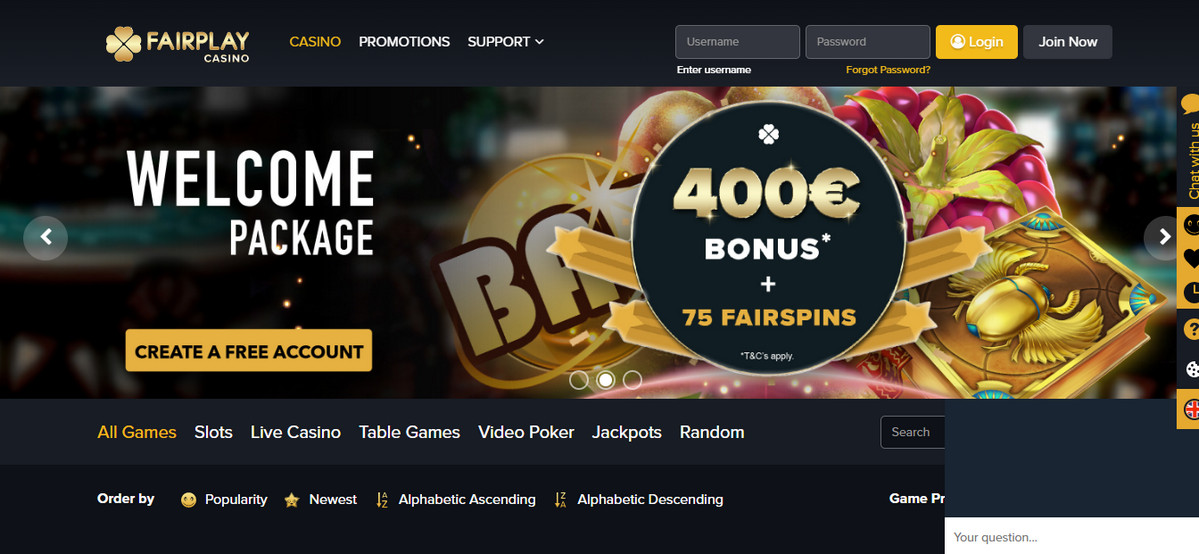Open the heart favorites sidebar icon
This screenshot has width=1199, height=554.
[1190, 258]
